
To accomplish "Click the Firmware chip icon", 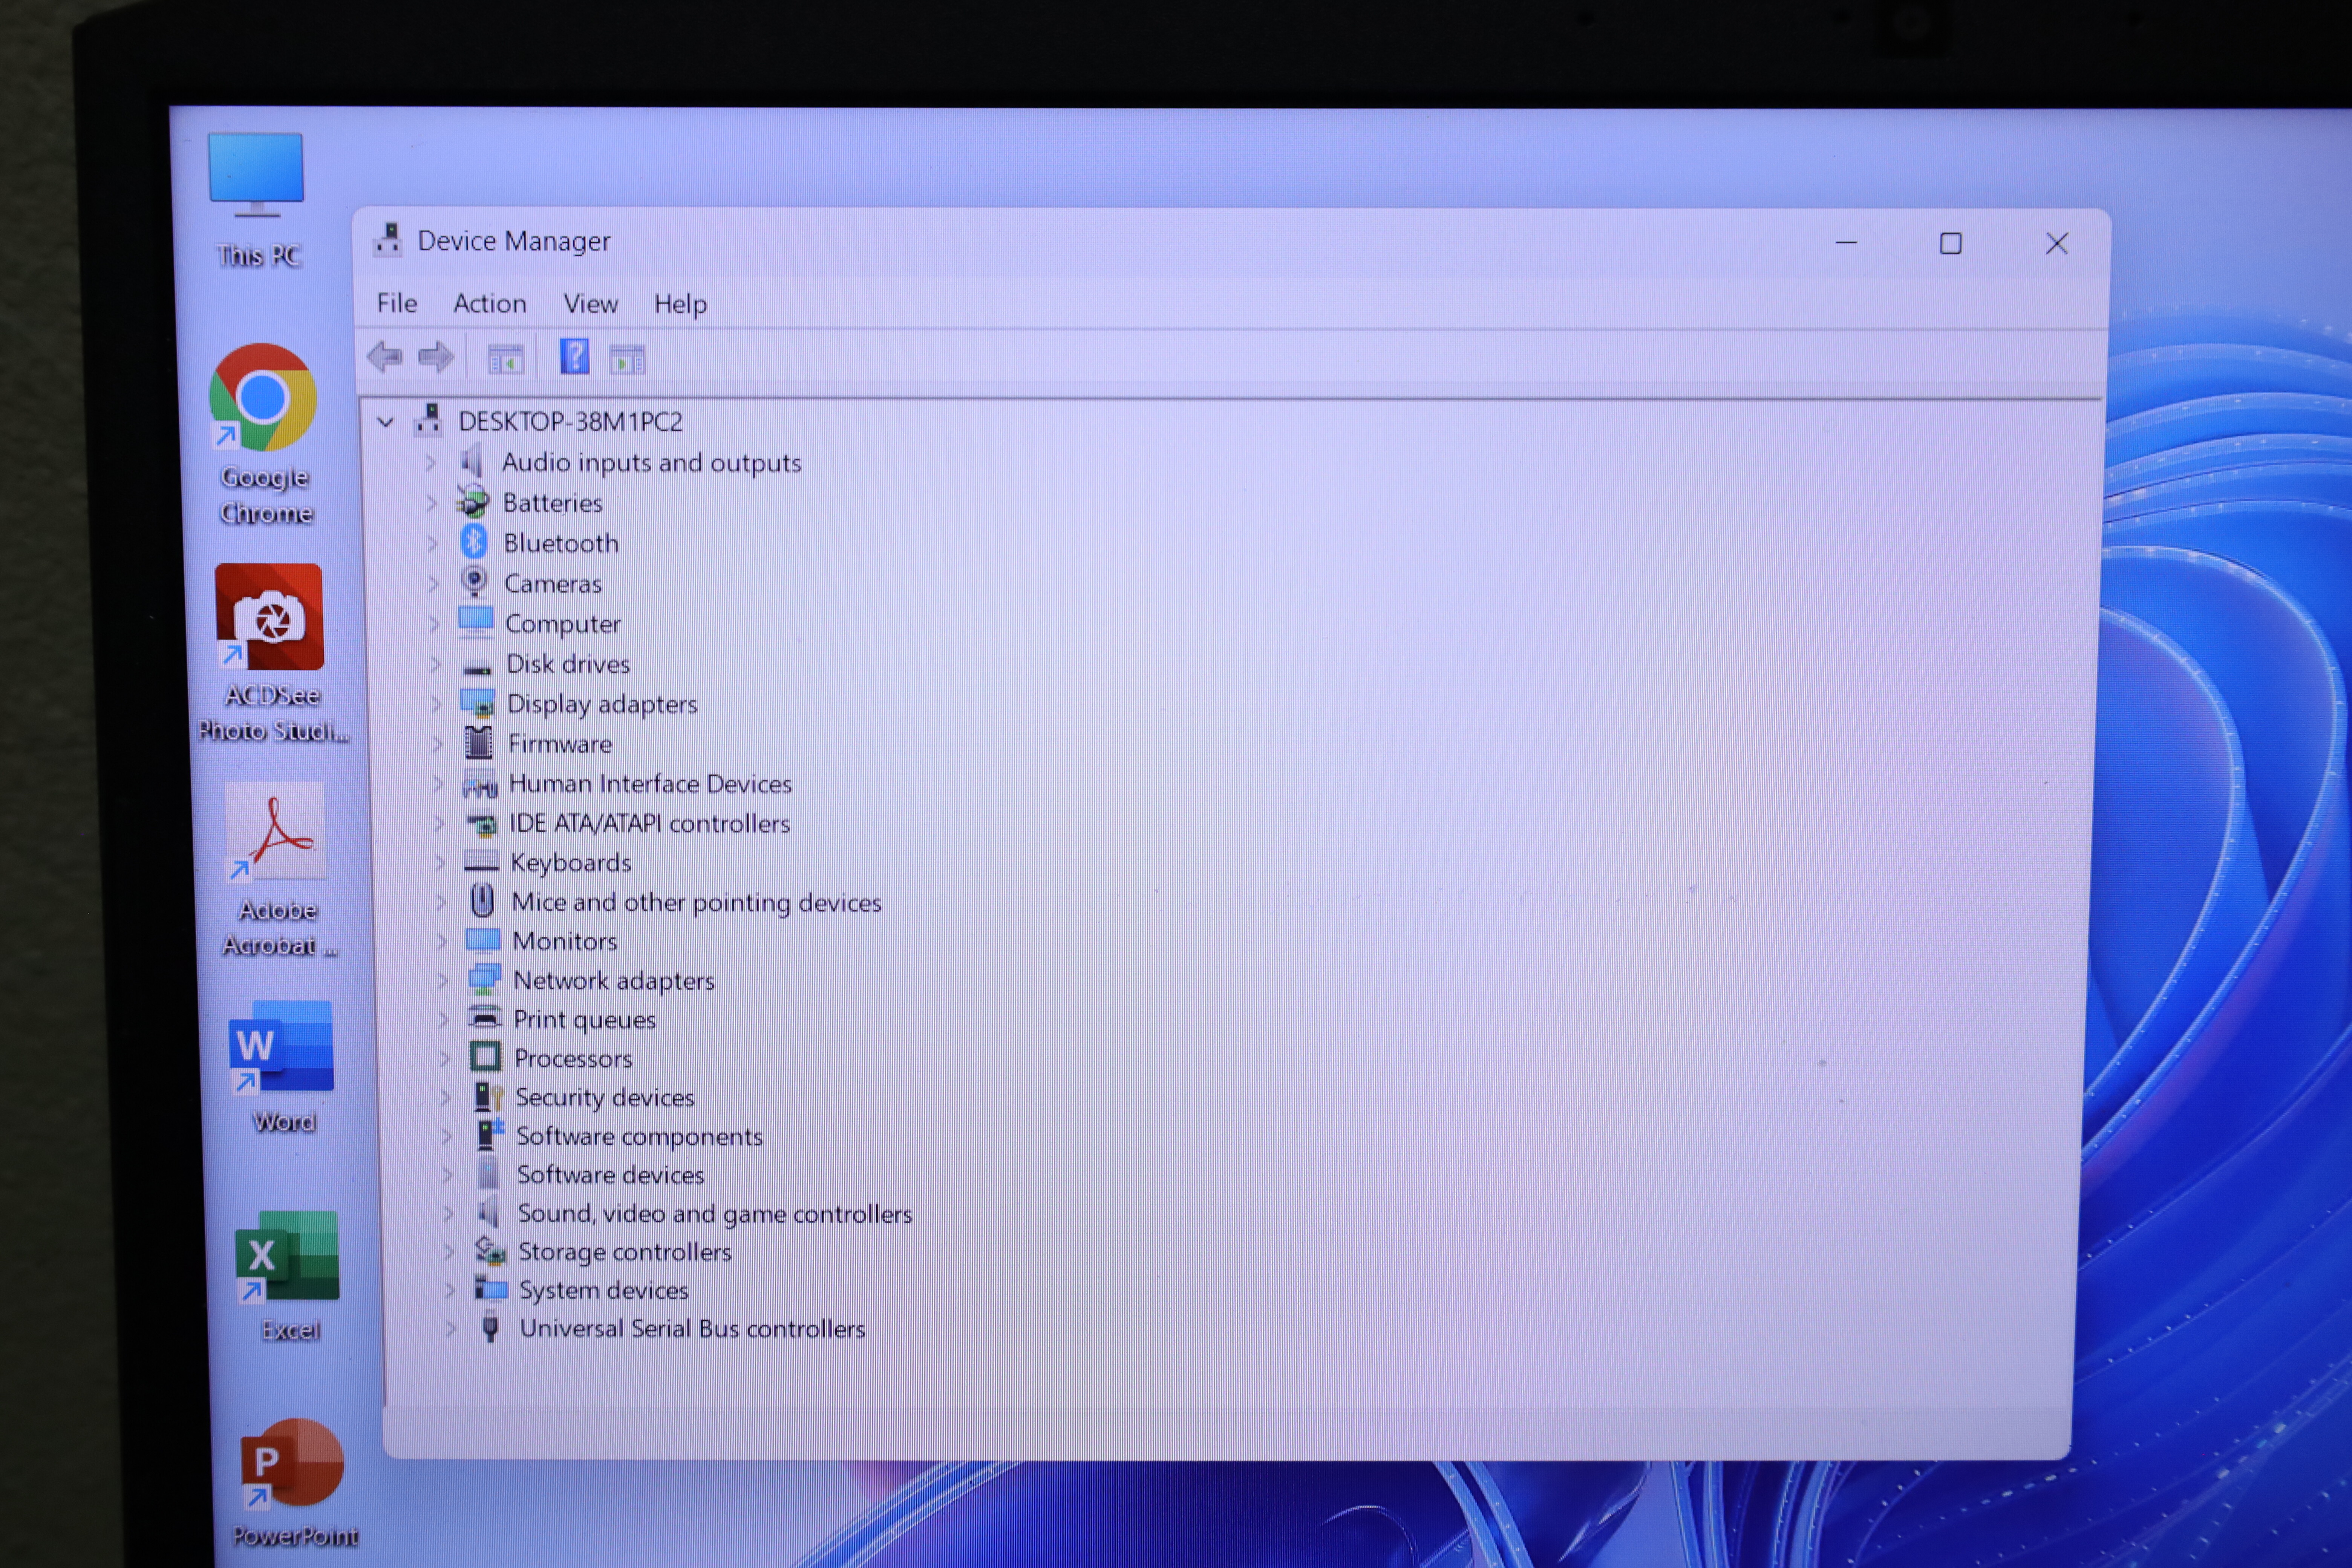I will 479,743.
